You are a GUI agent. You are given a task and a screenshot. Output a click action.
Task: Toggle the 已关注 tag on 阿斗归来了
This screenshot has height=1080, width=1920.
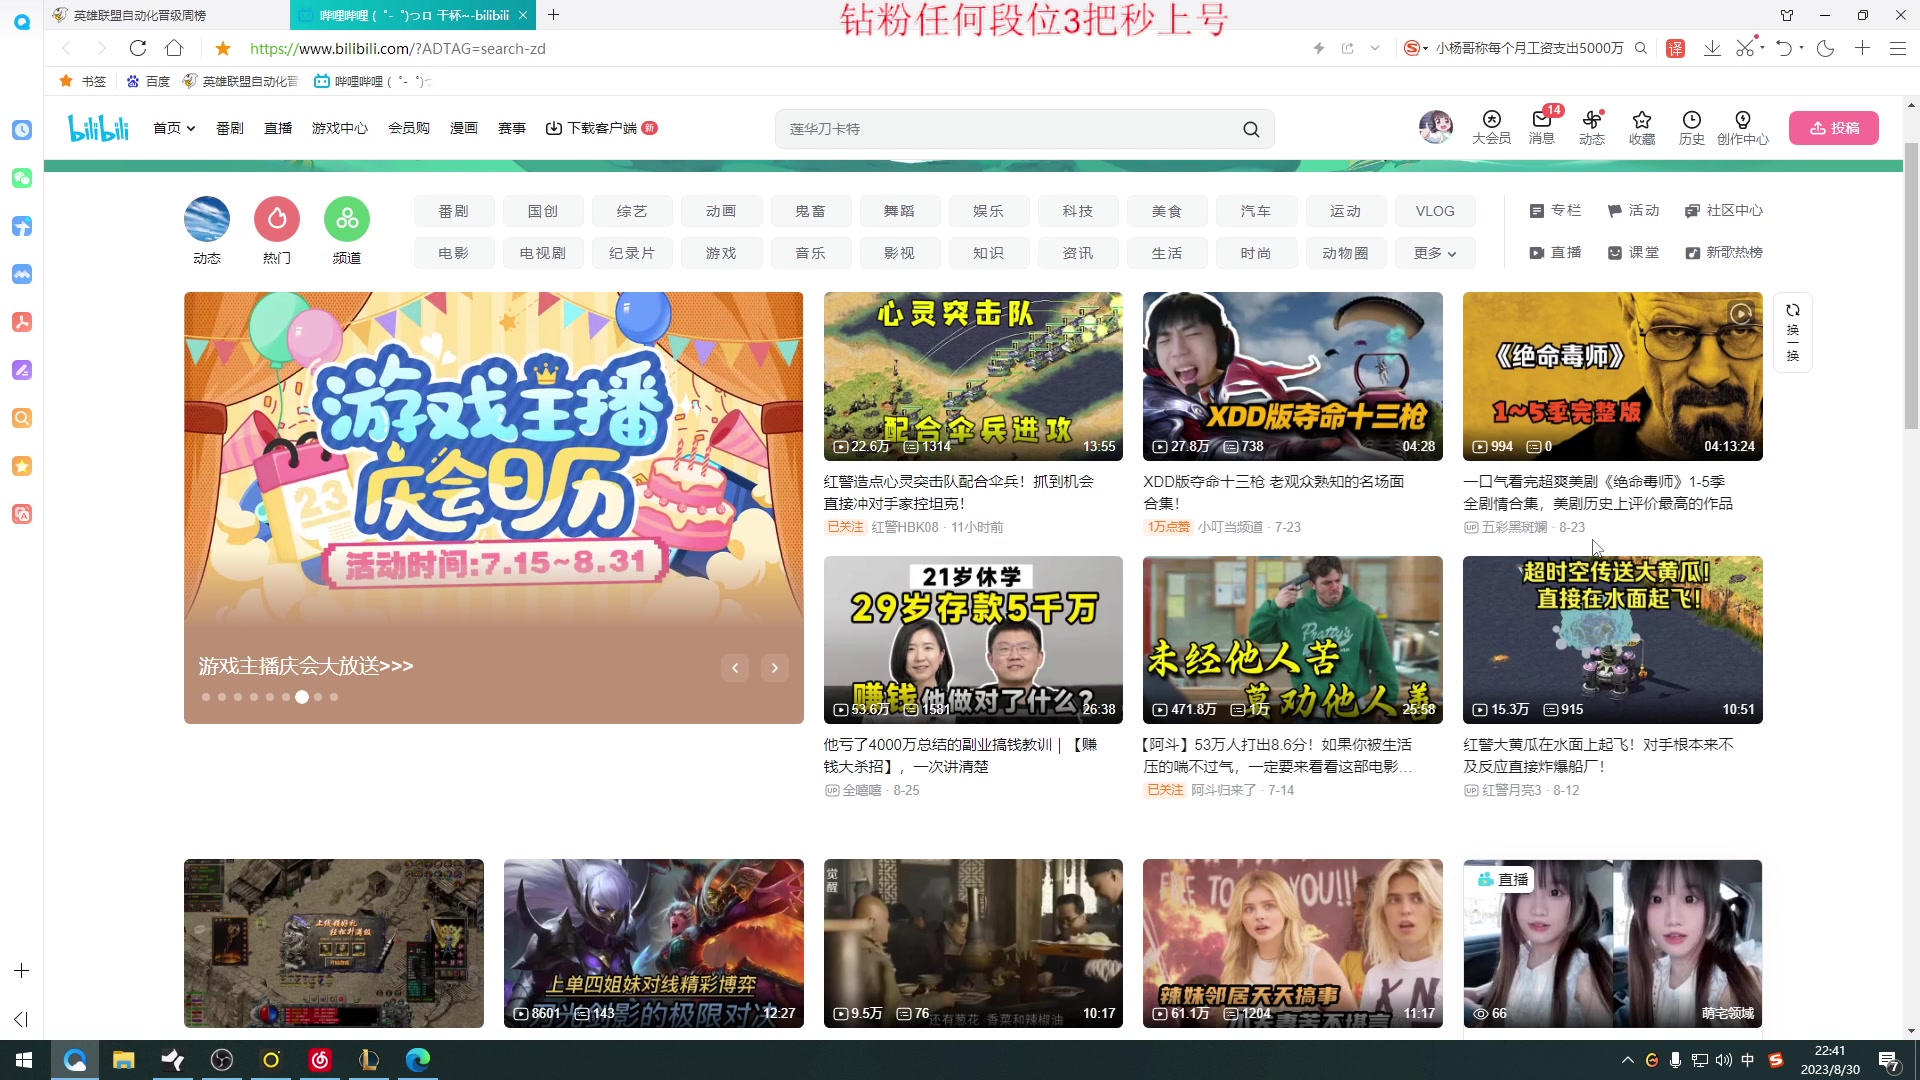click(1165, 790)
